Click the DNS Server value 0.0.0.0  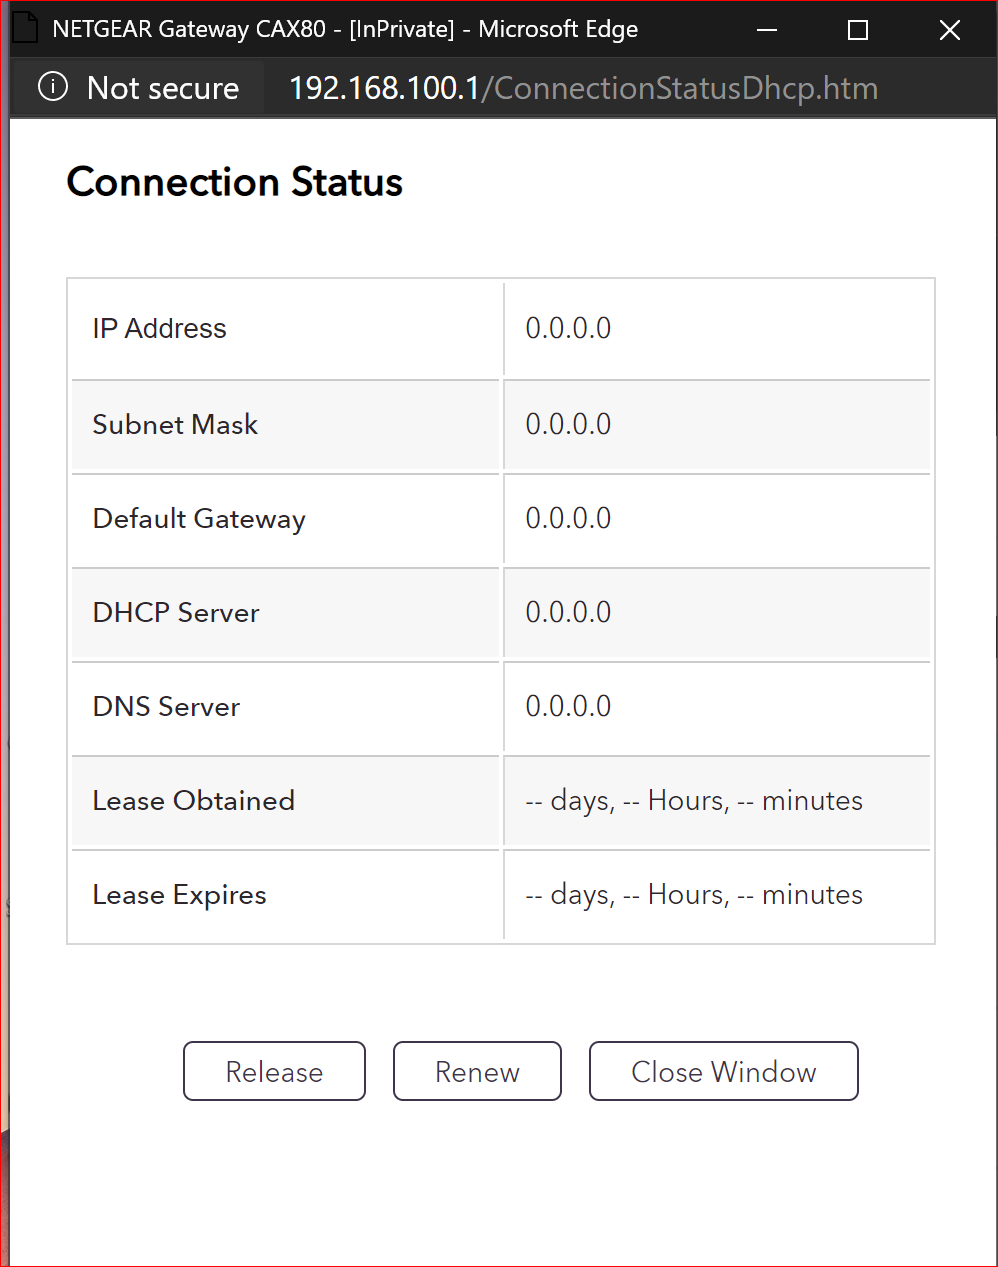(568, 706)
